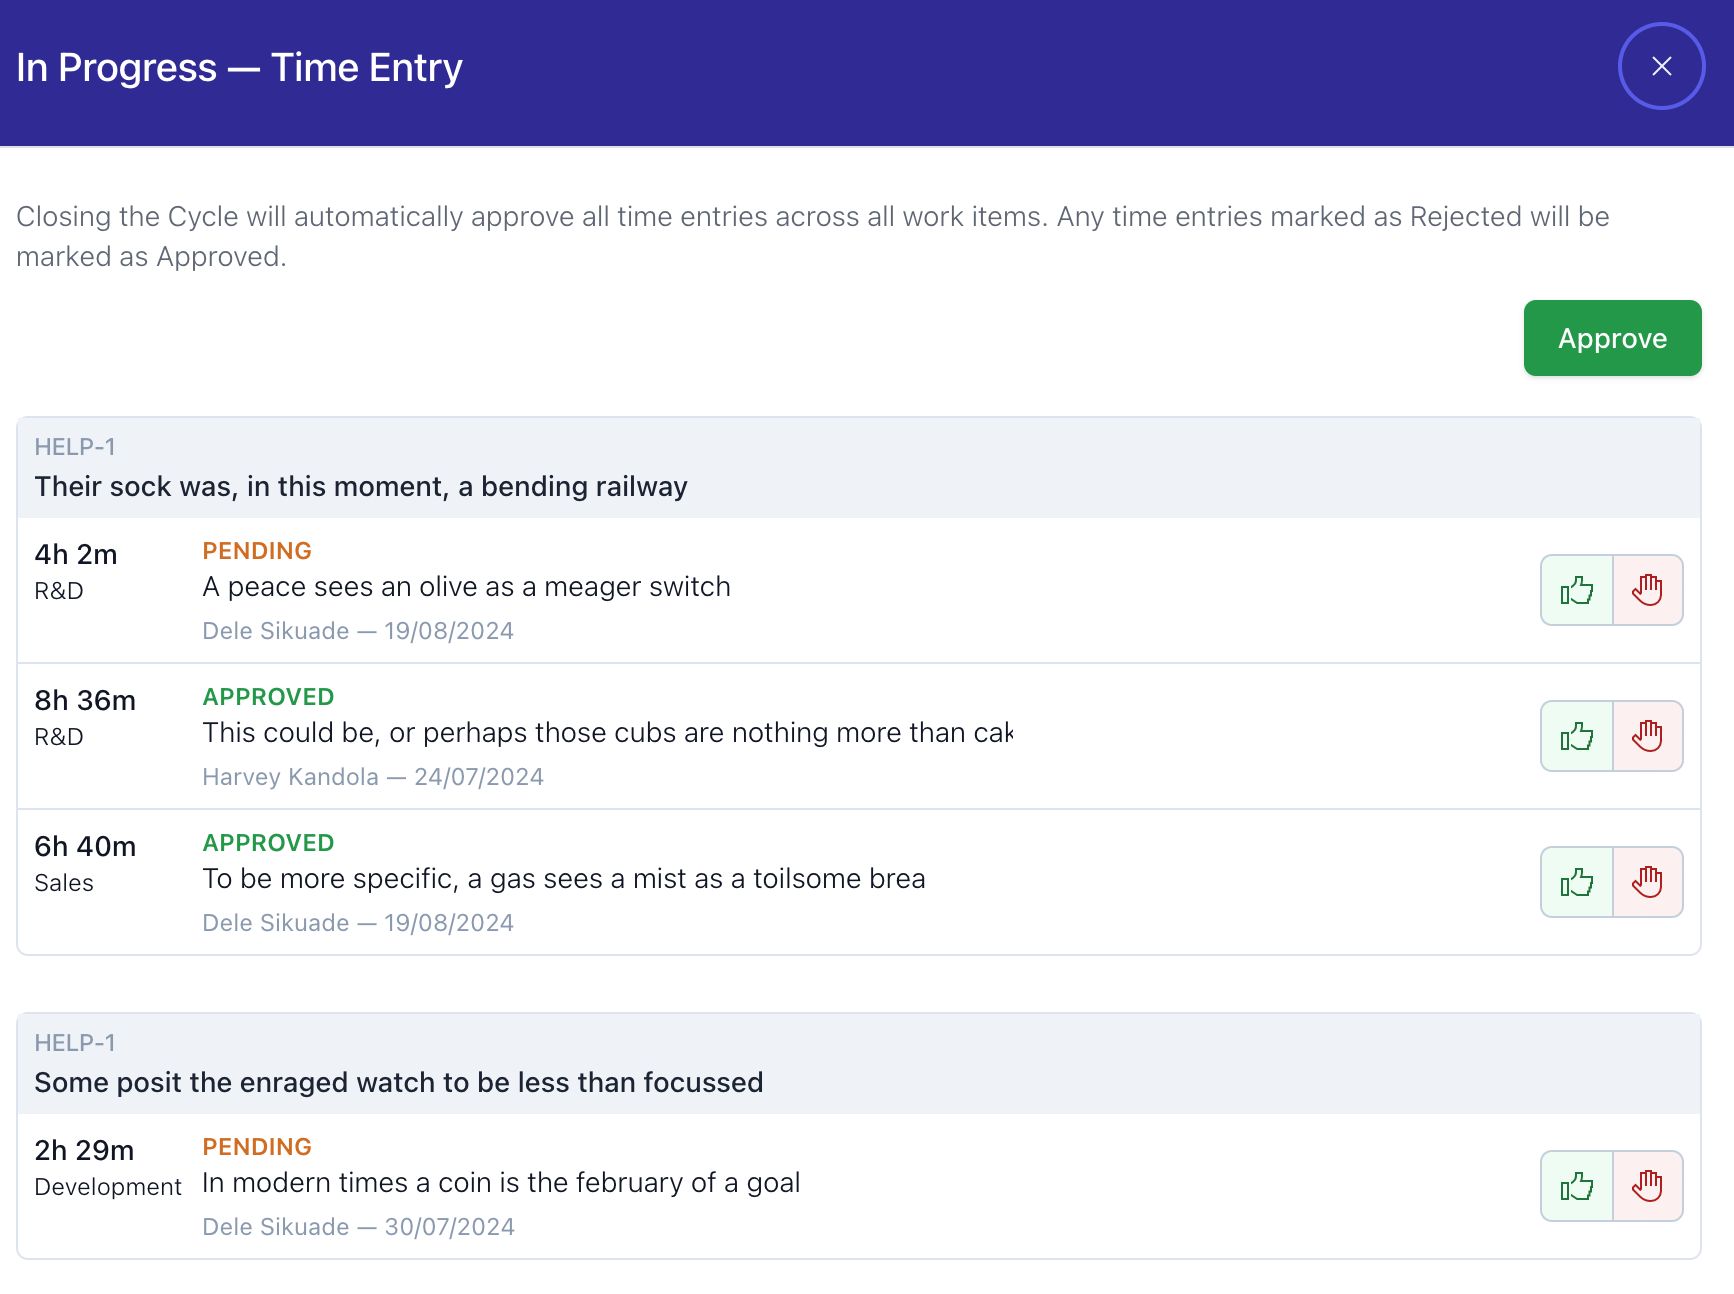Close the Time Entry dialog

point(1661,66)
